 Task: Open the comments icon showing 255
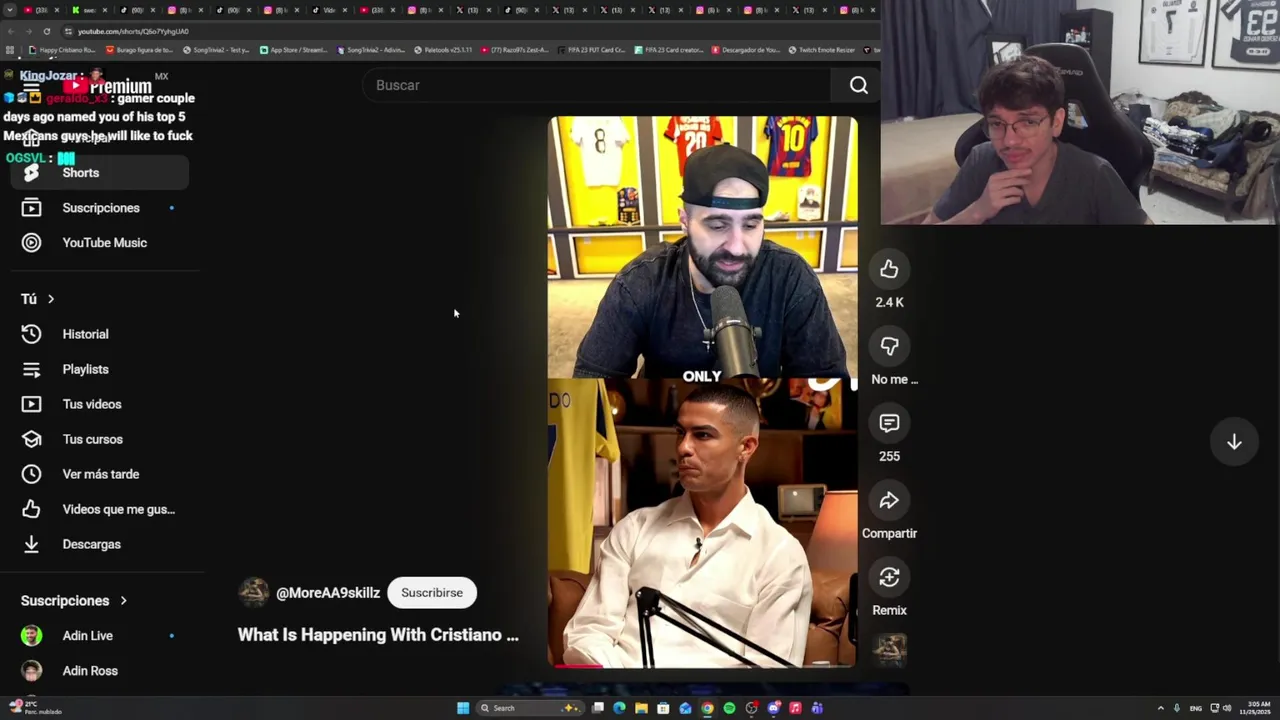click(889, 423)
